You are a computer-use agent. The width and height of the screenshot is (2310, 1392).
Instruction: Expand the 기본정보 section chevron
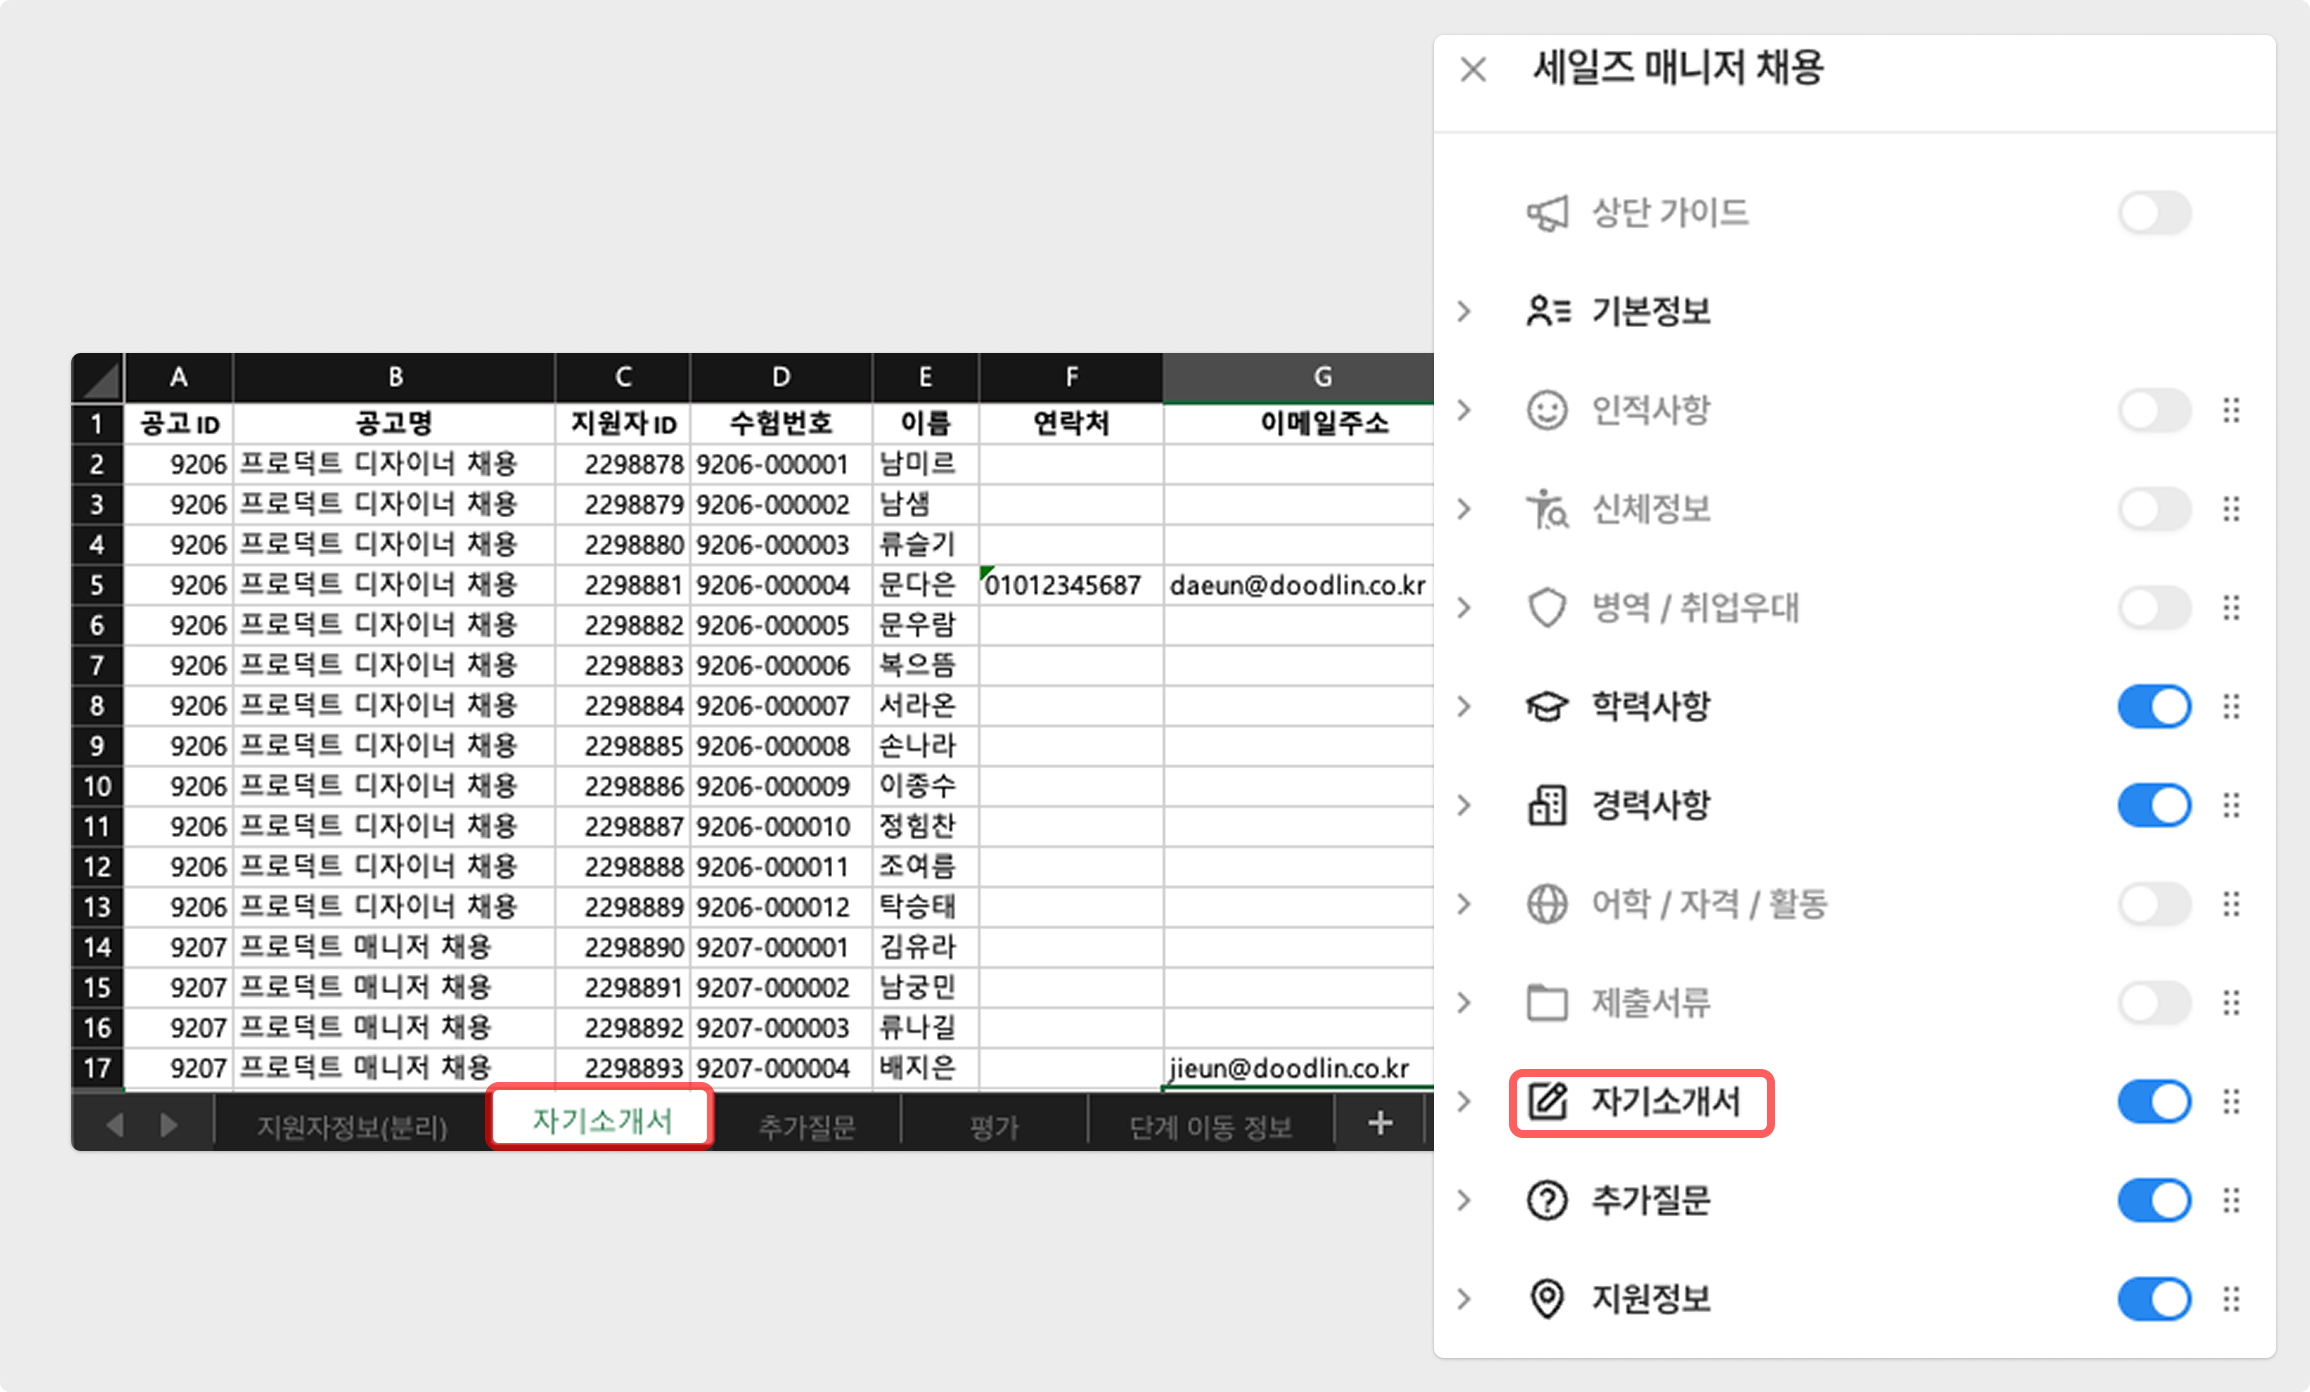click(x=1465, y=311)
